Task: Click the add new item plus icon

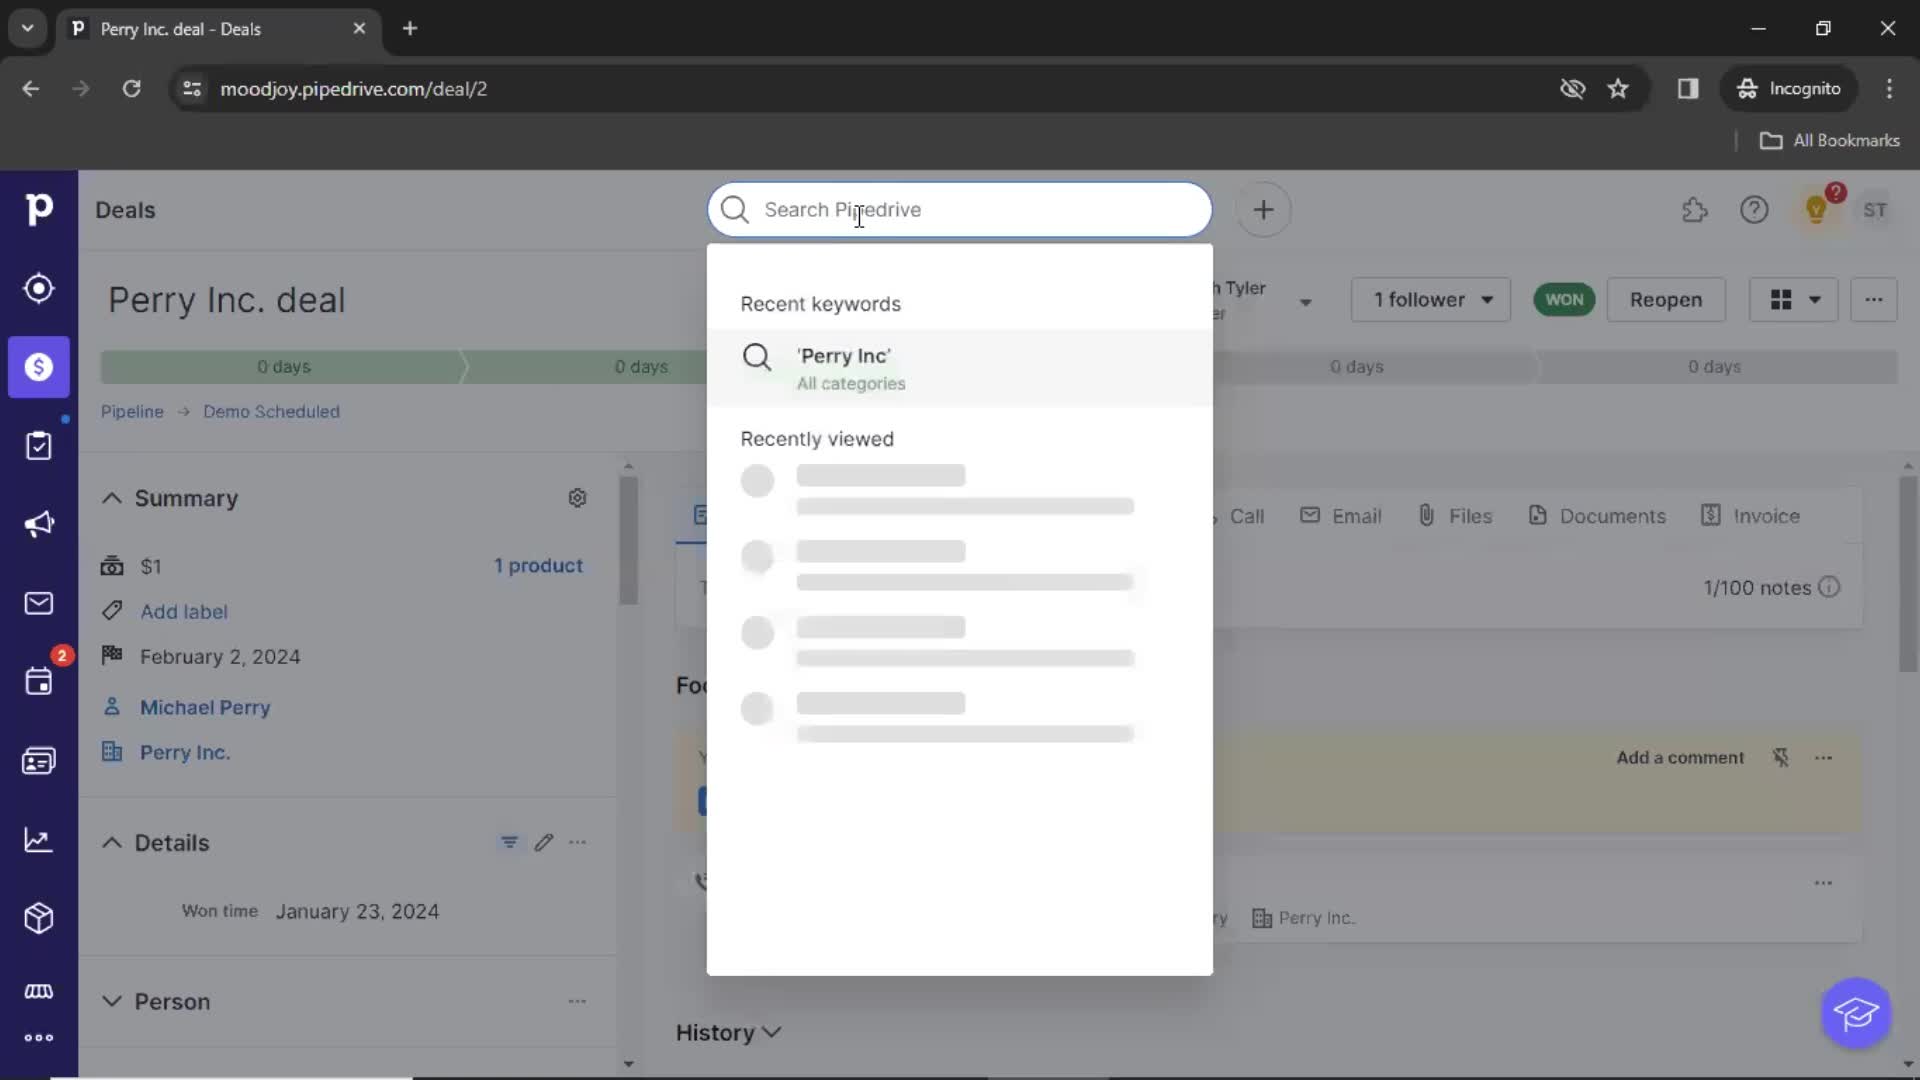Action: point(1263,210)
